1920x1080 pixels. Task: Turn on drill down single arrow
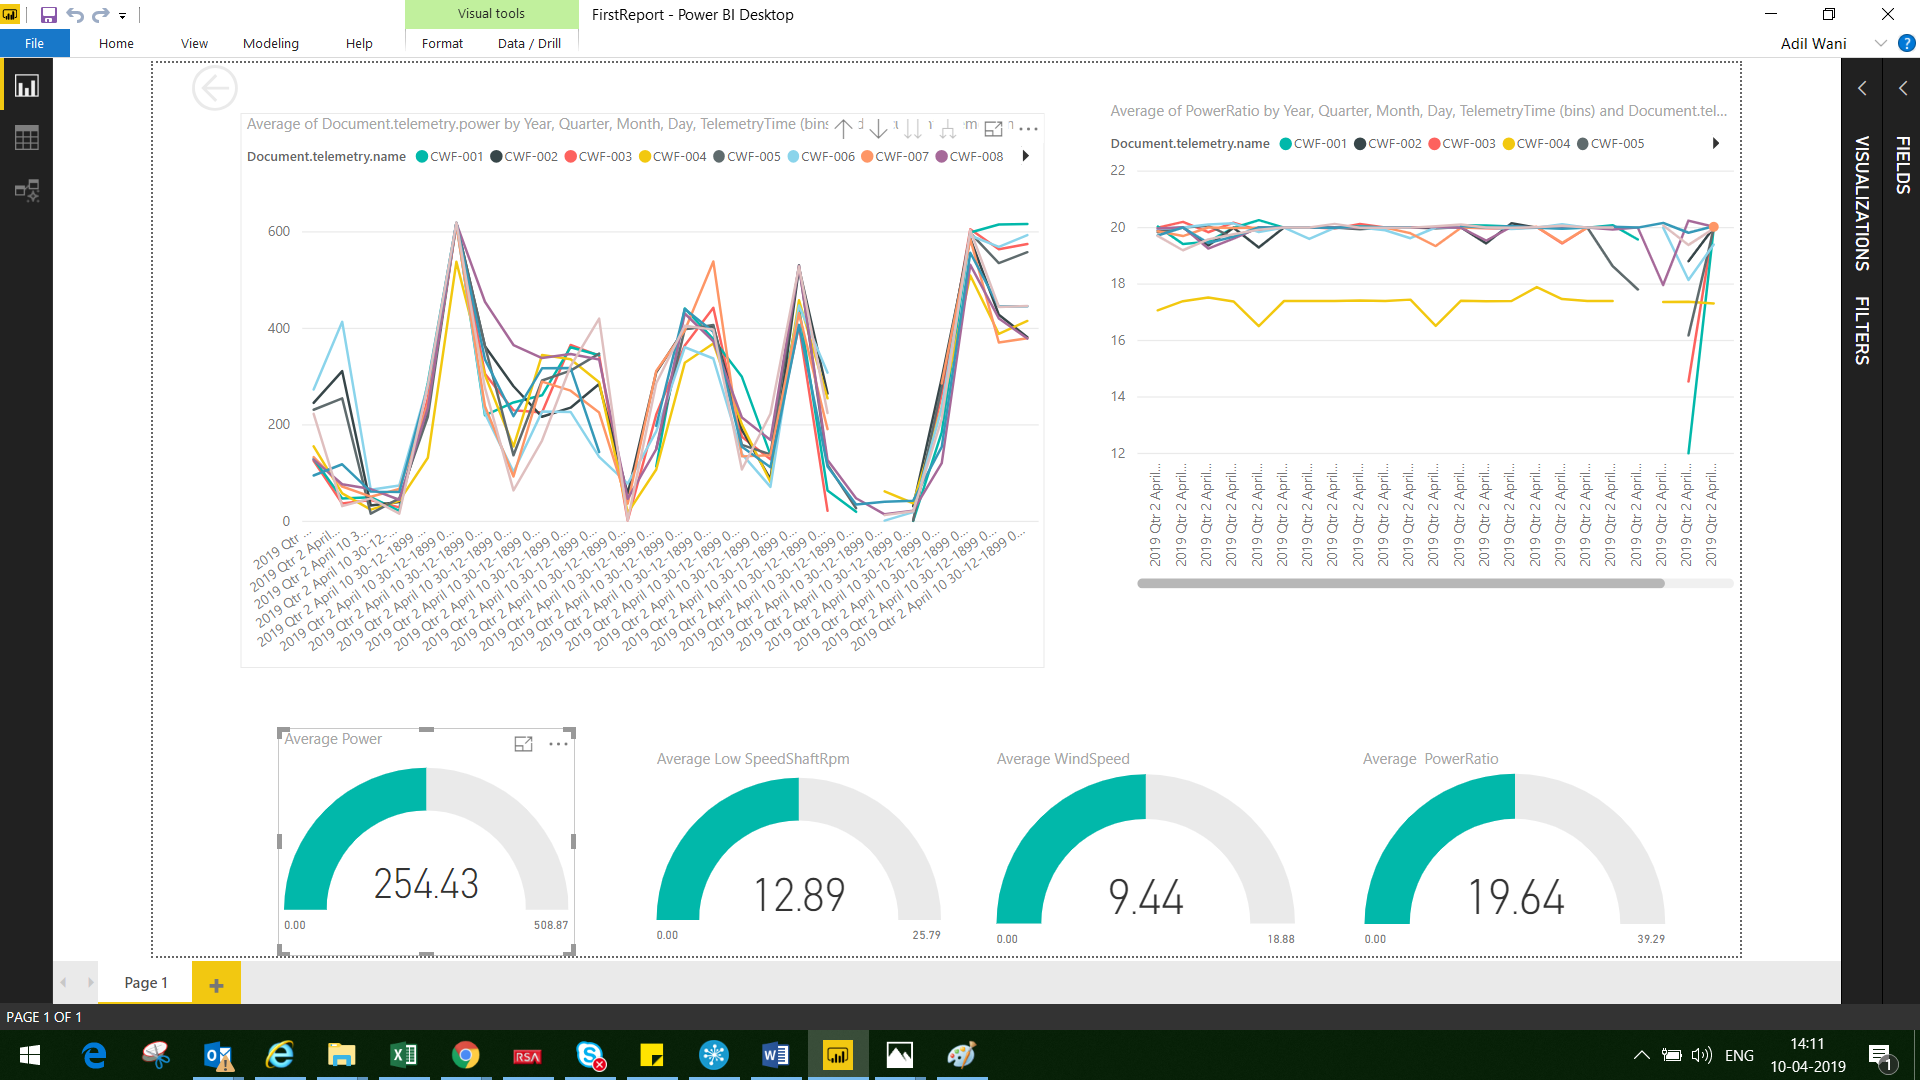(x=878, y=129)
